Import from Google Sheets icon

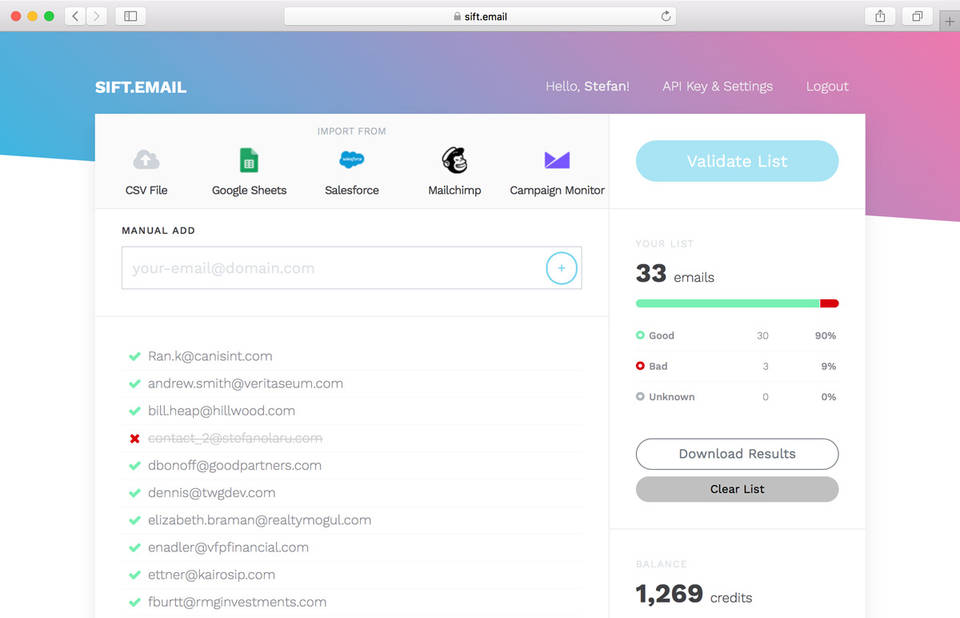(249, 160)
